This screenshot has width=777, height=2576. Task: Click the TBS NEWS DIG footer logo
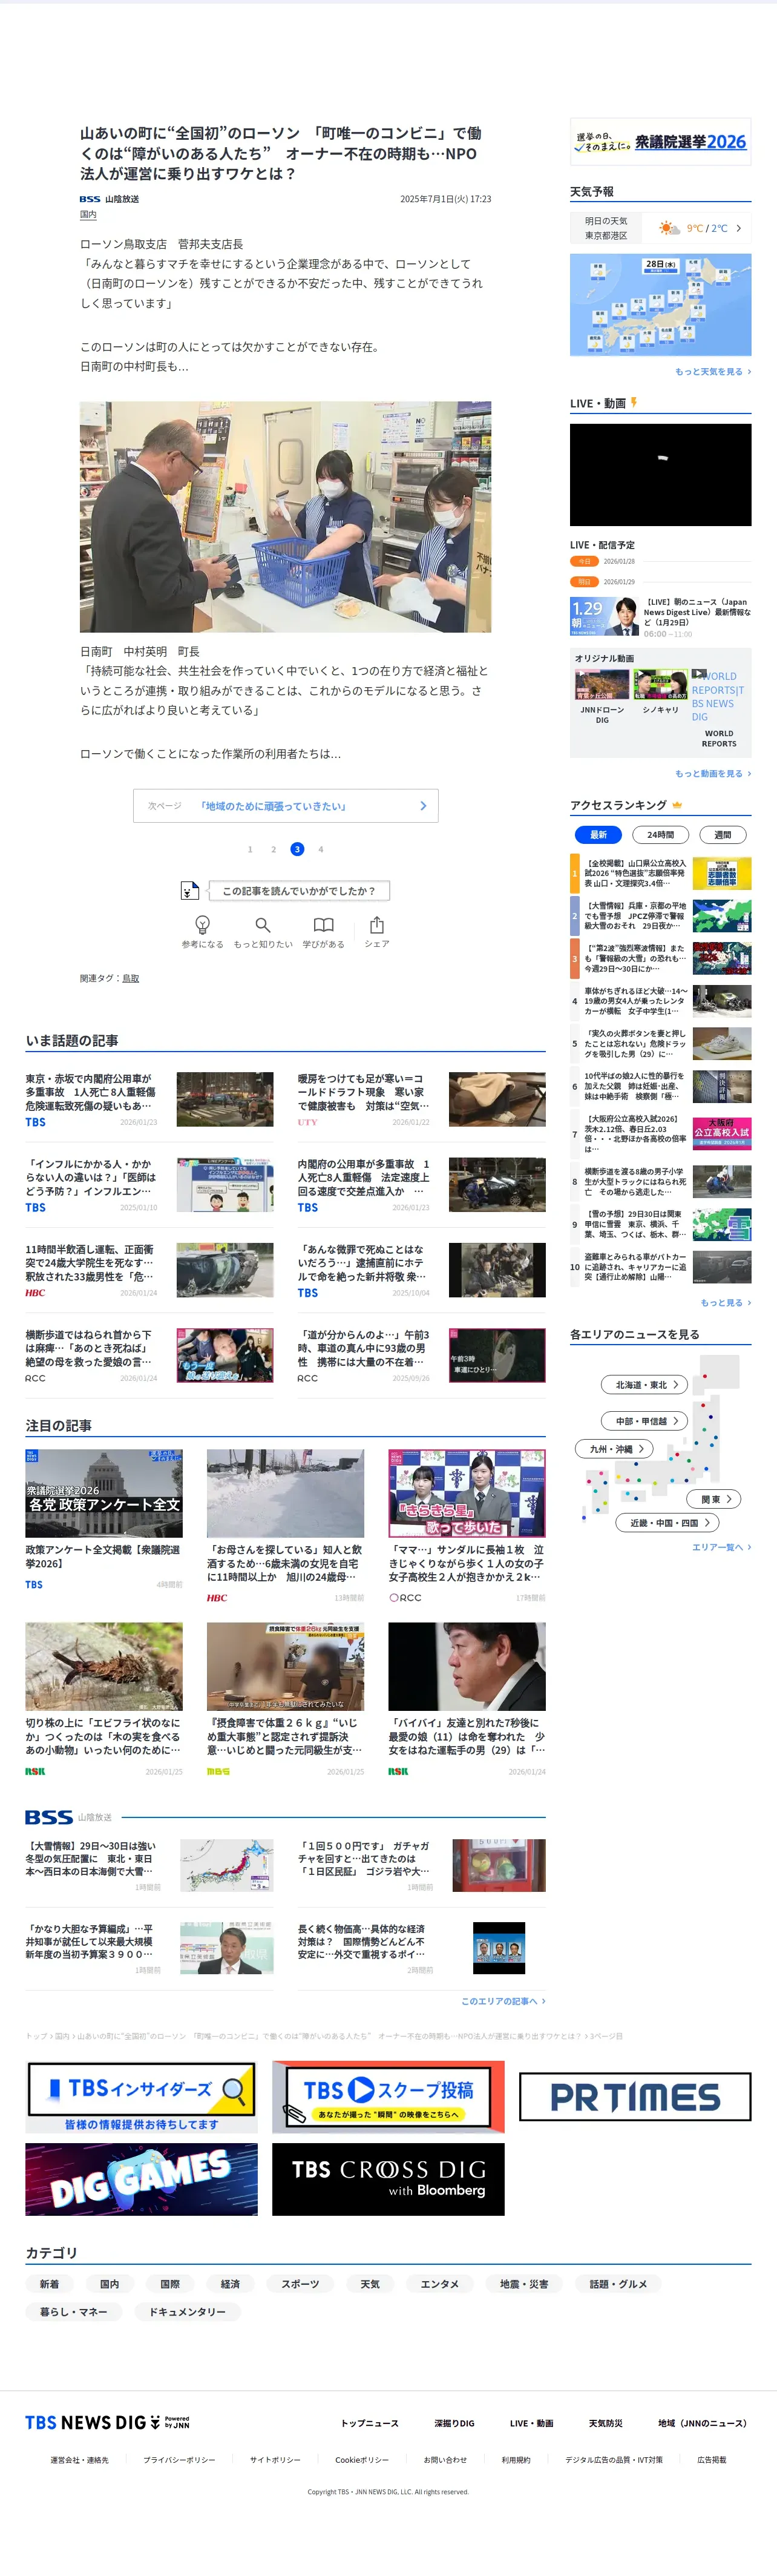(107, 2422)
